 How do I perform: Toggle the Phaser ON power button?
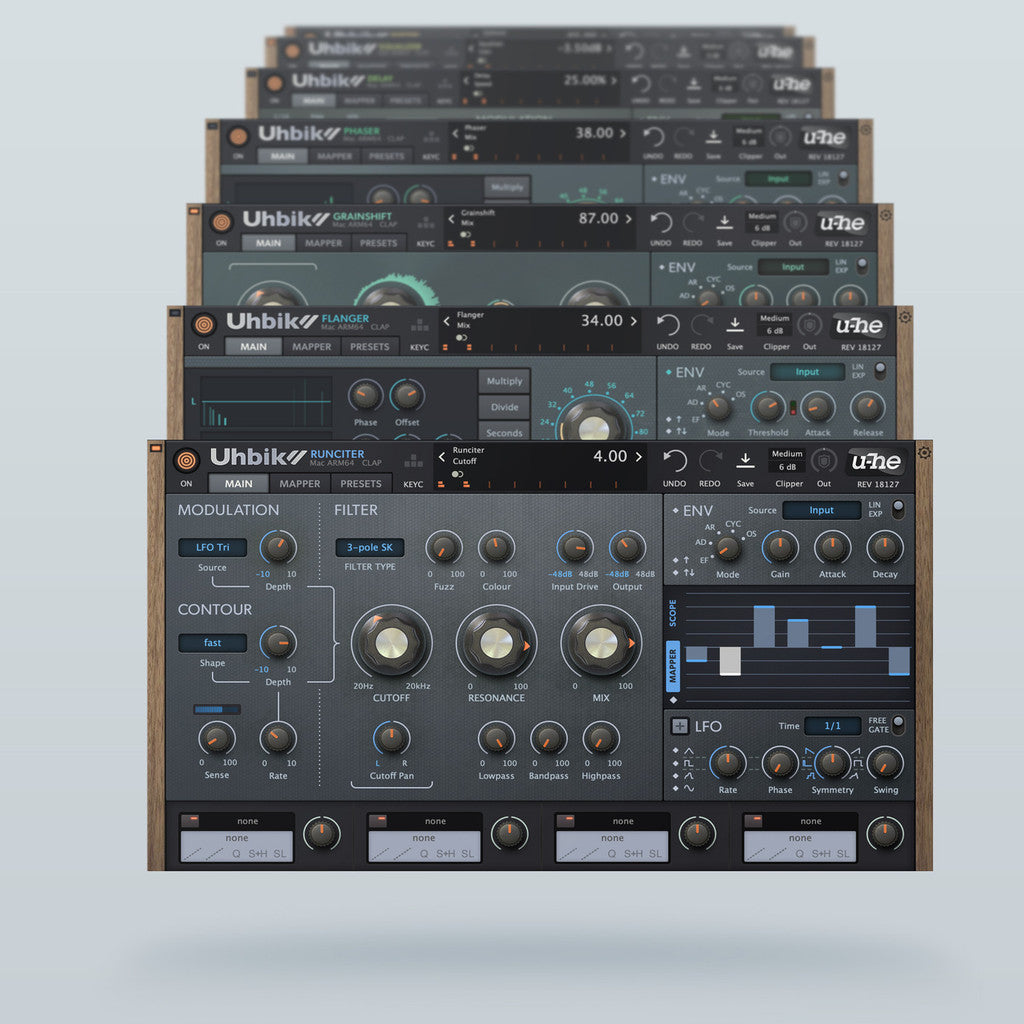pyautogui.click(x=238, y=136)
